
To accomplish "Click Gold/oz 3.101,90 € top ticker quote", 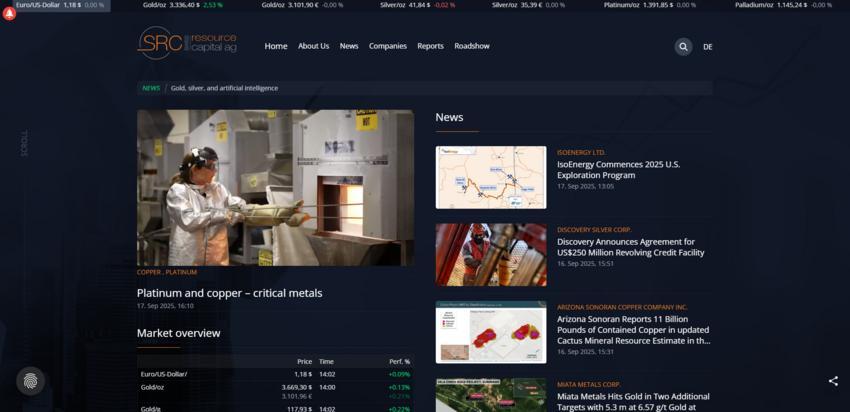I will pyautogui.click(x=302, y=5).
